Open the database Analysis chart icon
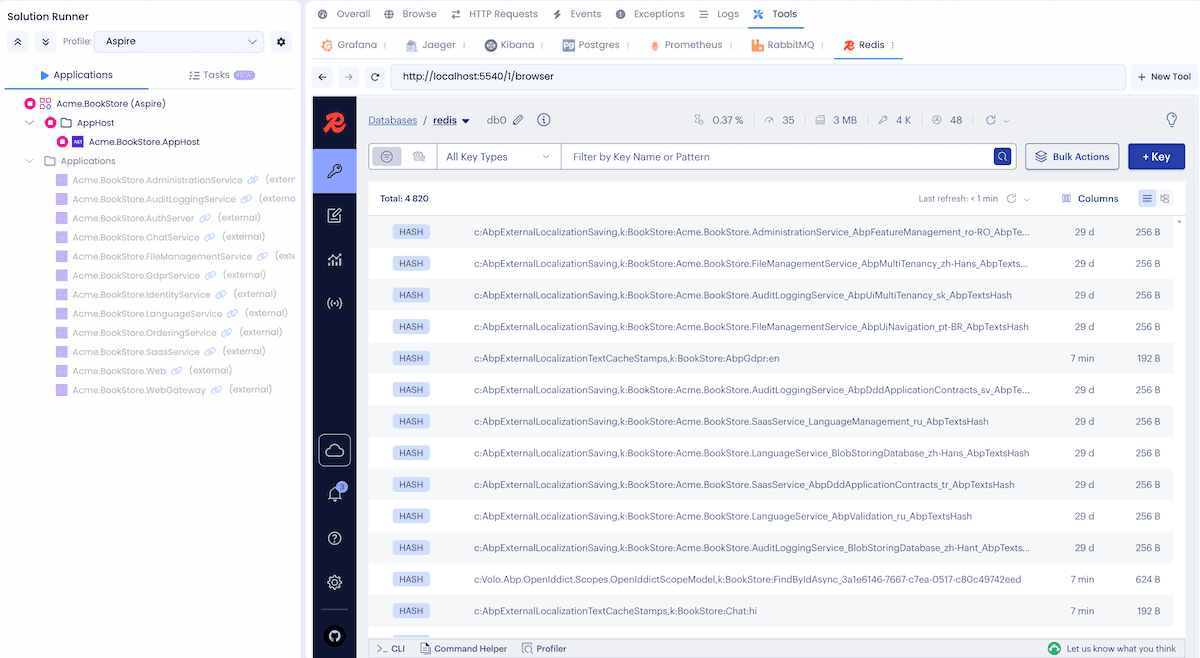The image size is (1200, 658). (334, 258)
